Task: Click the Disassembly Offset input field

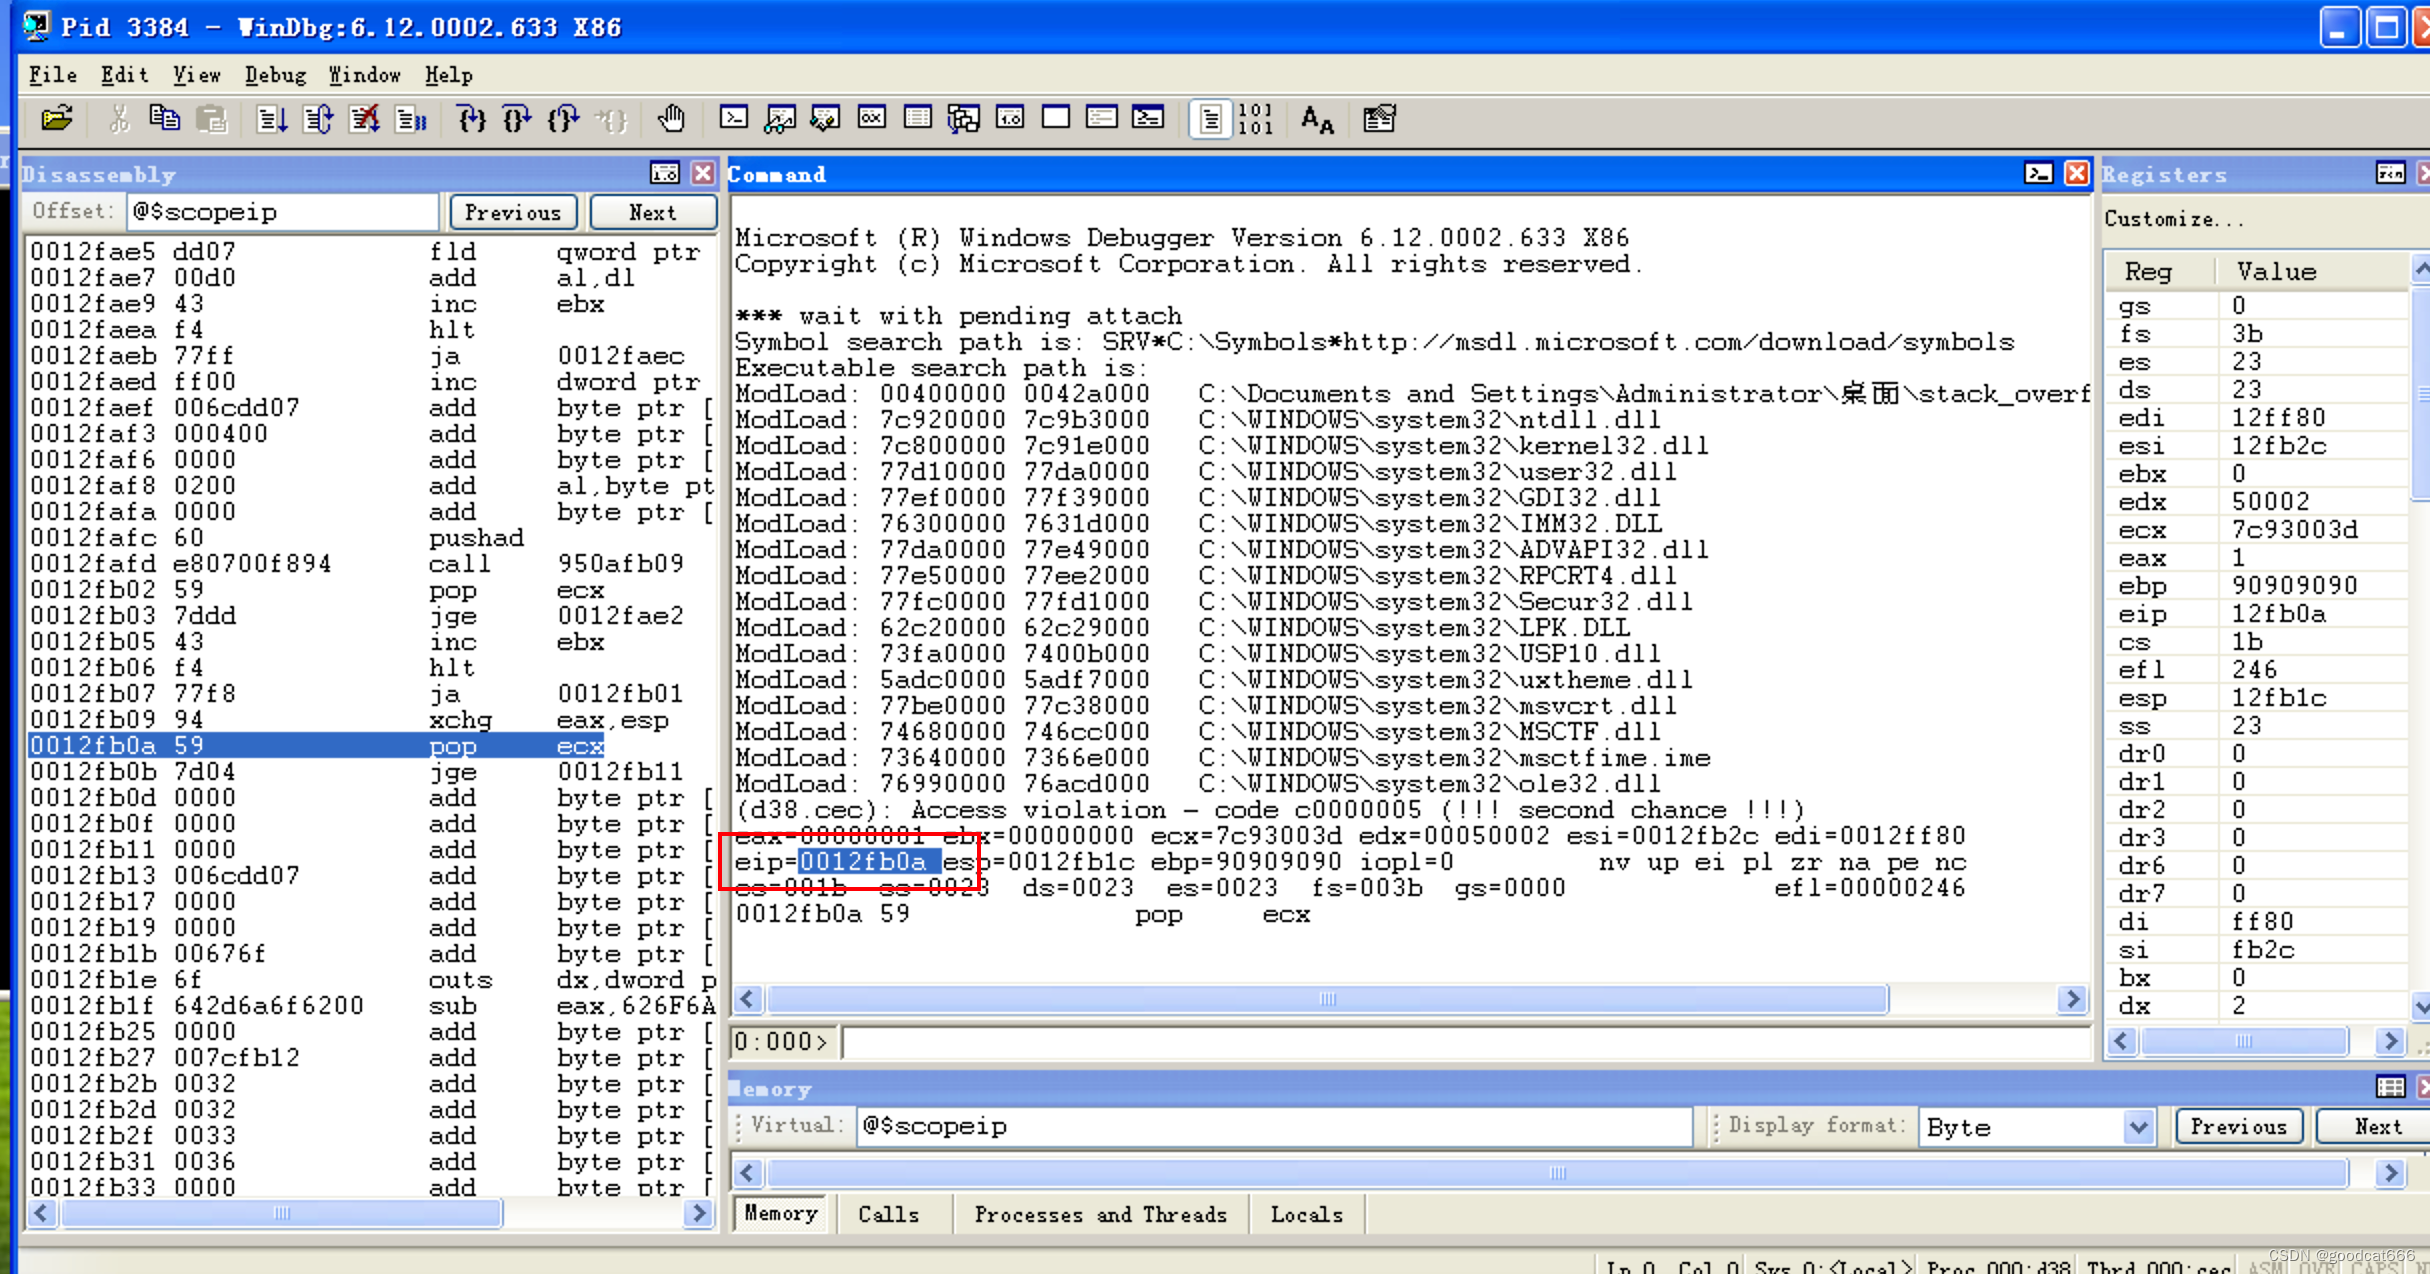Action: click(283, 212)
